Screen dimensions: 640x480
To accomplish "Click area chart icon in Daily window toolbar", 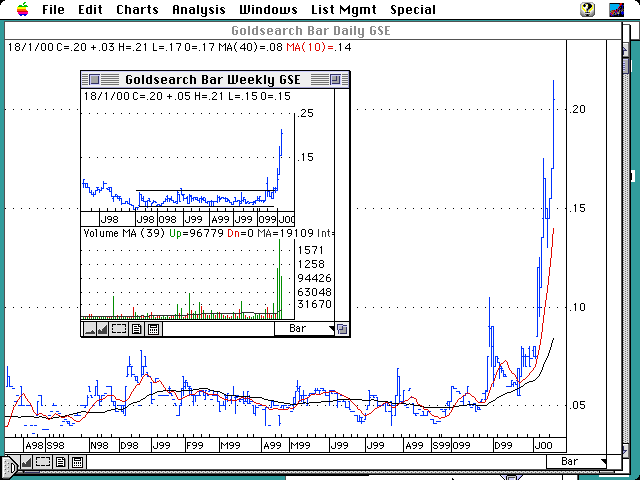I will click(26, 462).
